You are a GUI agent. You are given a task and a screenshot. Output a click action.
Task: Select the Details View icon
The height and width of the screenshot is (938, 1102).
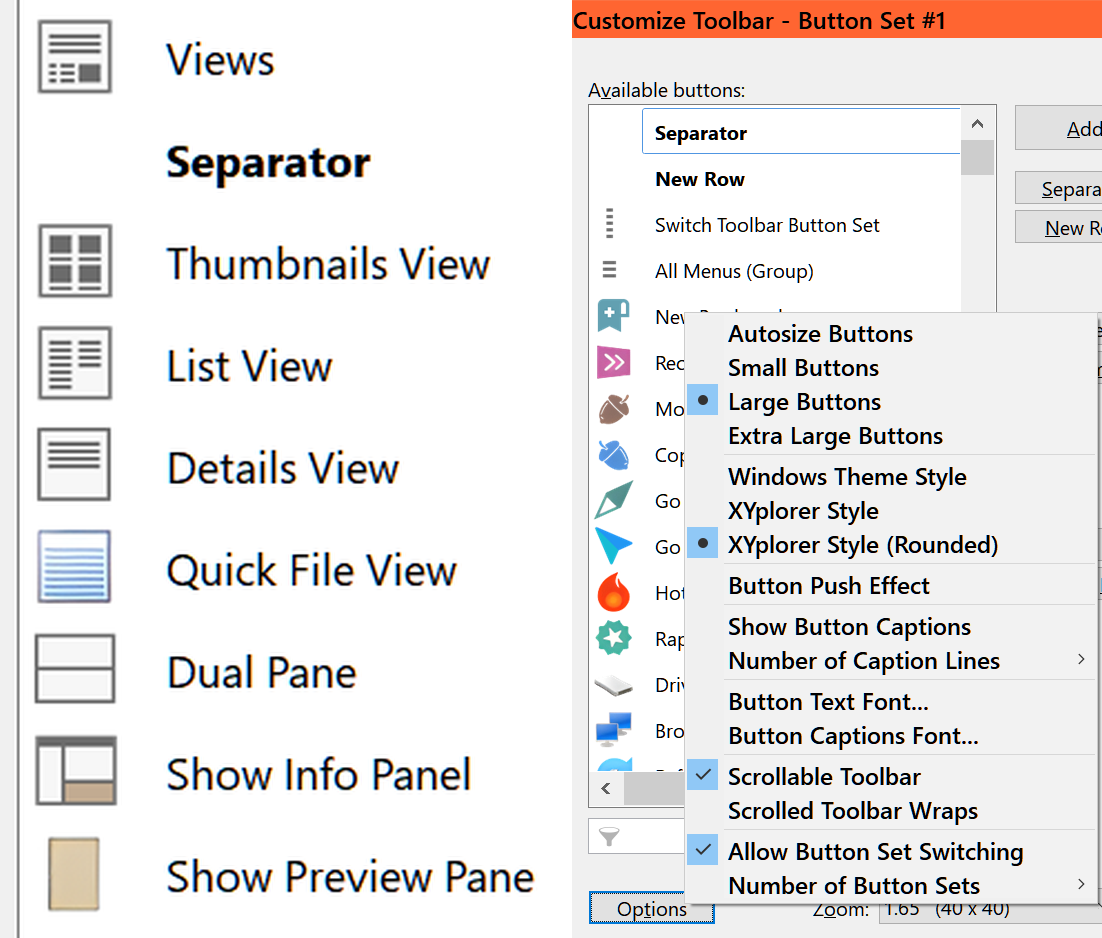tap(74, 464)
